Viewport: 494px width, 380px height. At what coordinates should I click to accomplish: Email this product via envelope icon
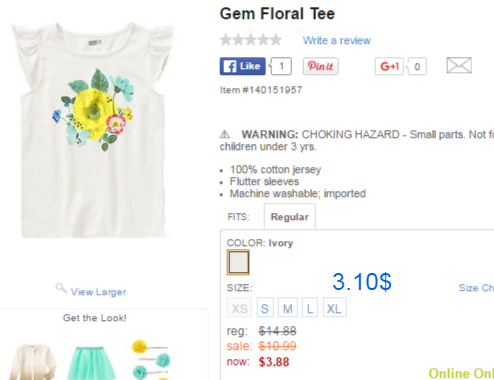(459, 65)
